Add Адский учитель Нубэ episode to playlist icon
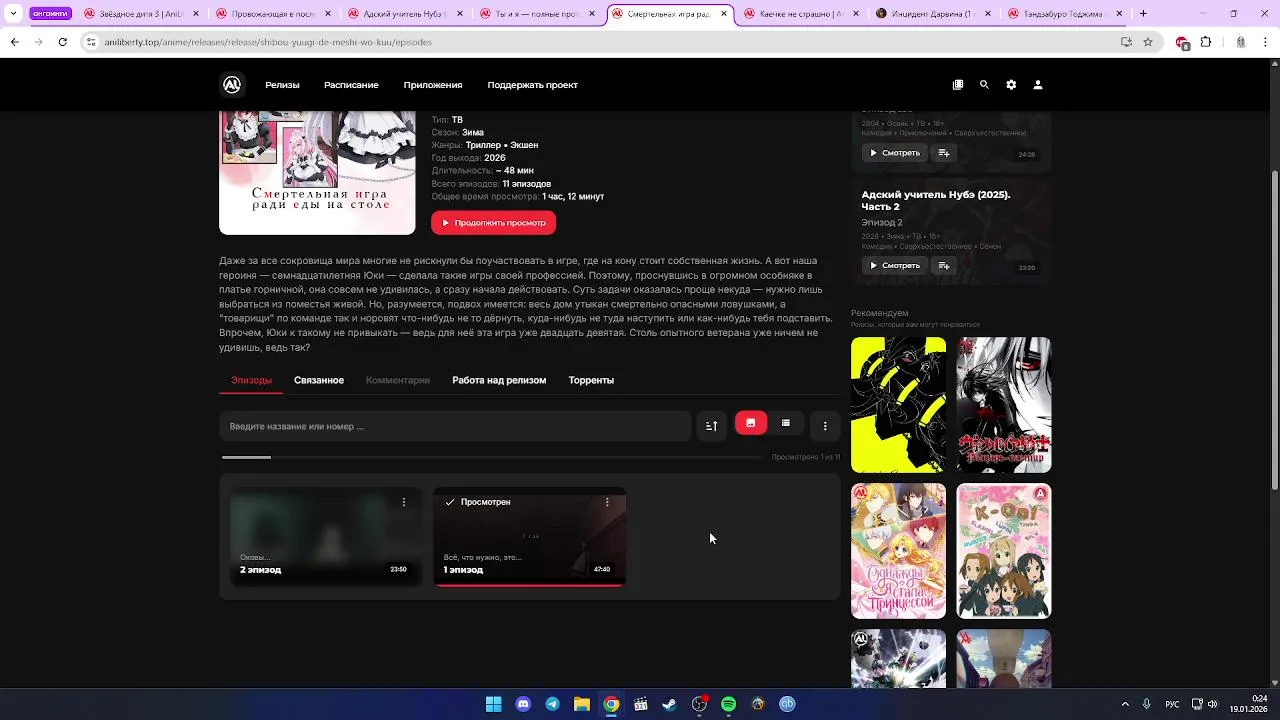Viewport: 1280px width, 720px height. [943, 266]
